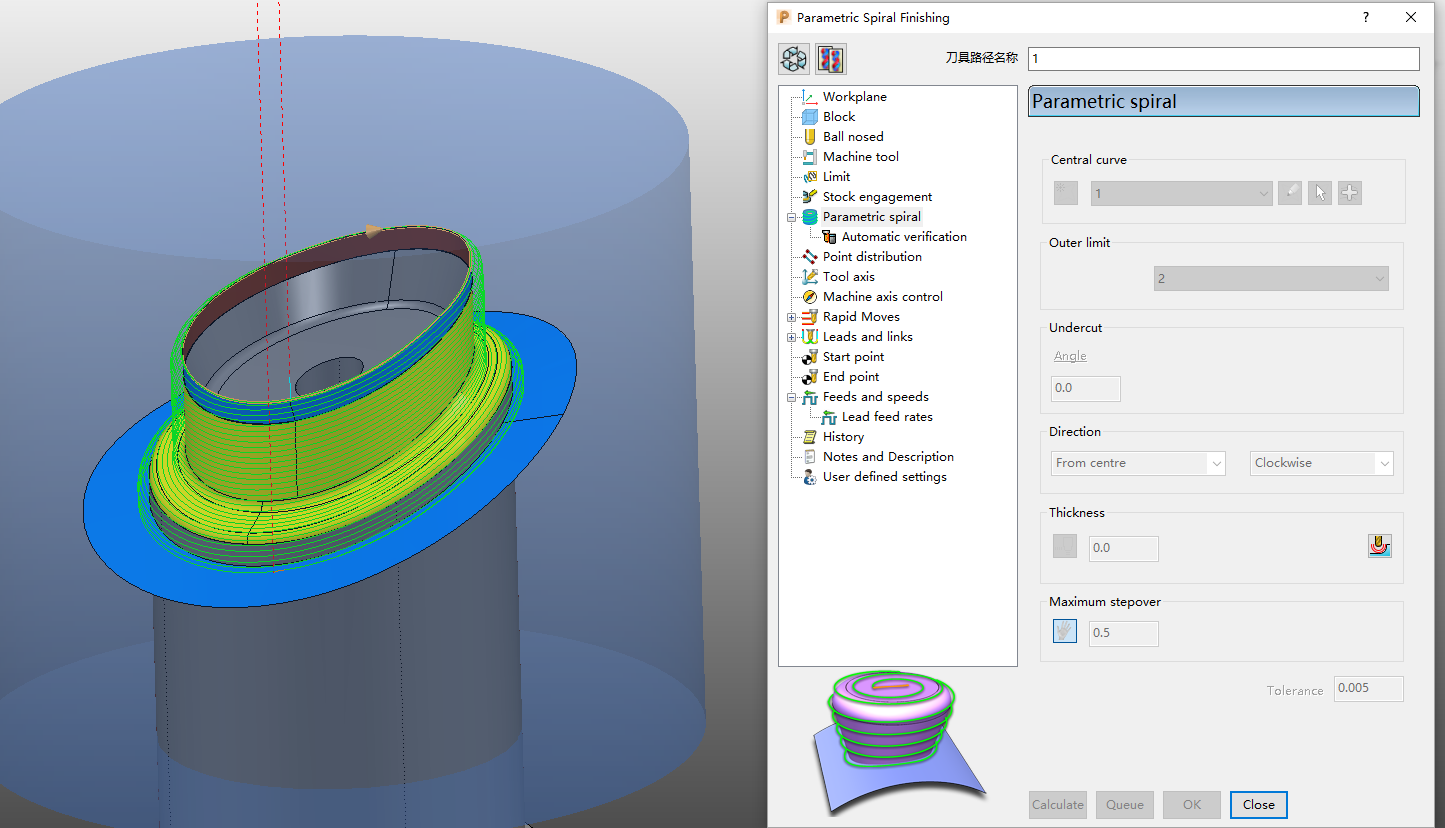Select the Notes and Description page
This screenshot has width=1445, height=828.
tap(888, 456)
